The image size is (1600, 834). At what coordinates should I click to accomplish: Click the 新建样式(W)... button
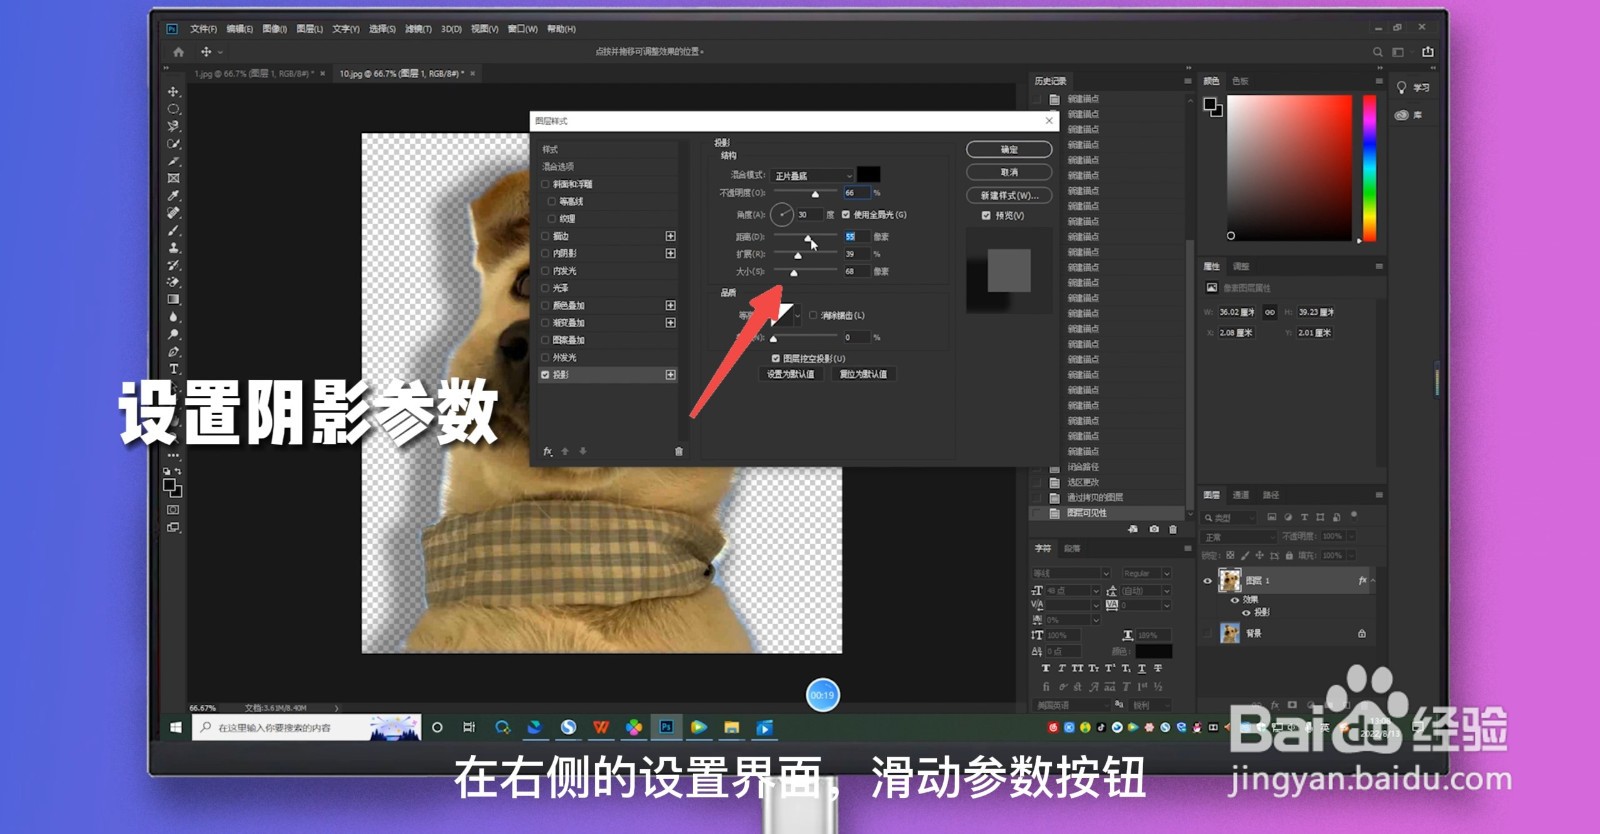pyautogui.click(x=1009, y=195)
